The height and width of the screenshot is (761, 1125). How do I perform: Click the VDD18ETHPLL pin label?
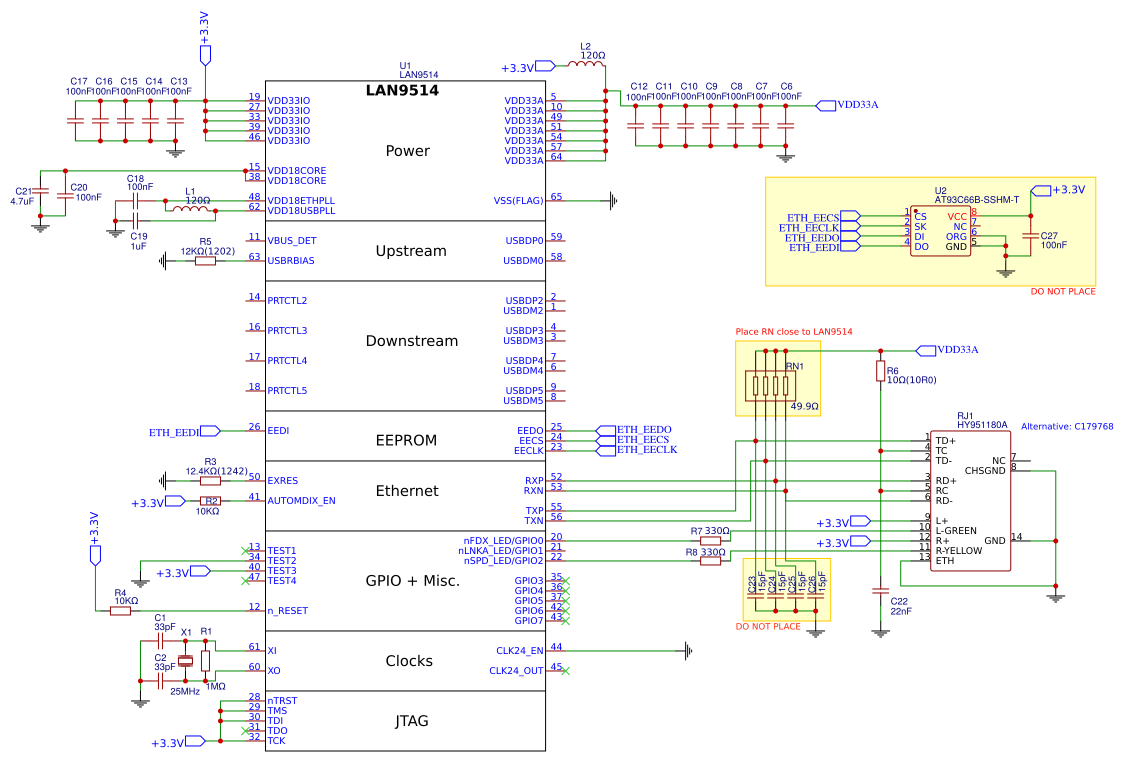point(301,201)
